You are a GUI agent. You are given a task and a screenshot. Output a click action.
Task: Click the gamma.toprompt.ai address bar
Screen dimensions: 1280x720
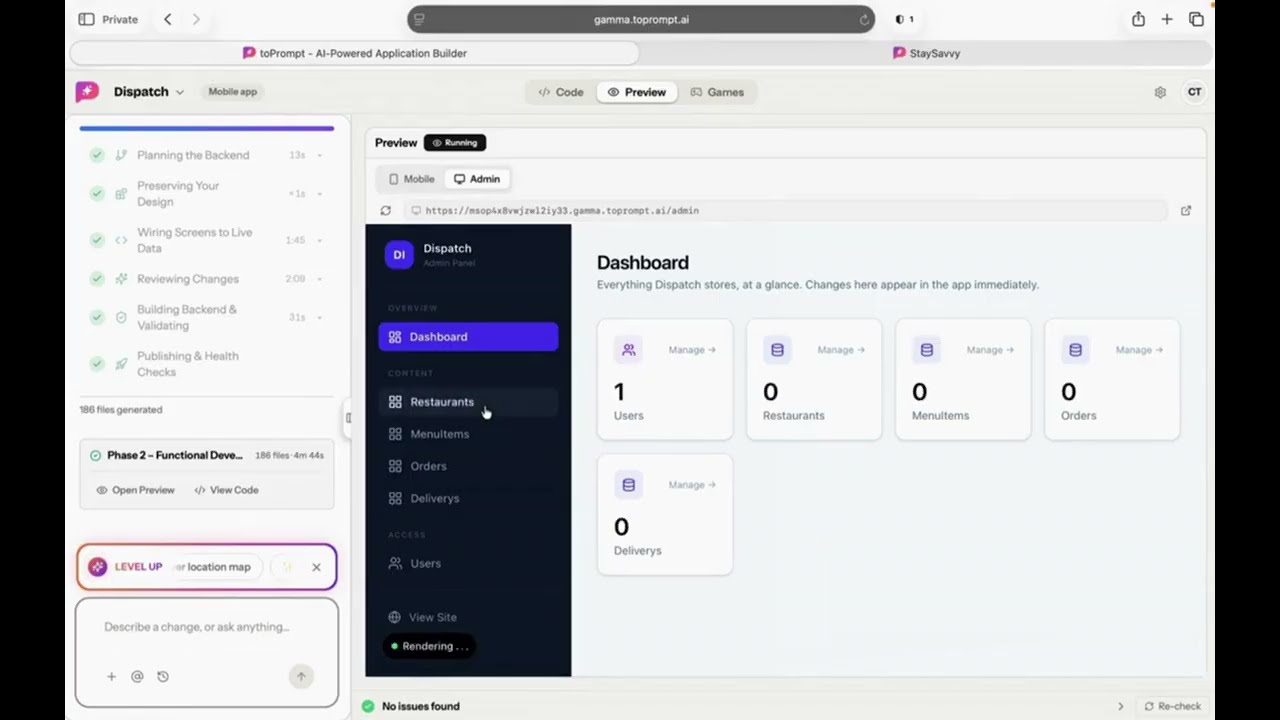coord(641,19)
